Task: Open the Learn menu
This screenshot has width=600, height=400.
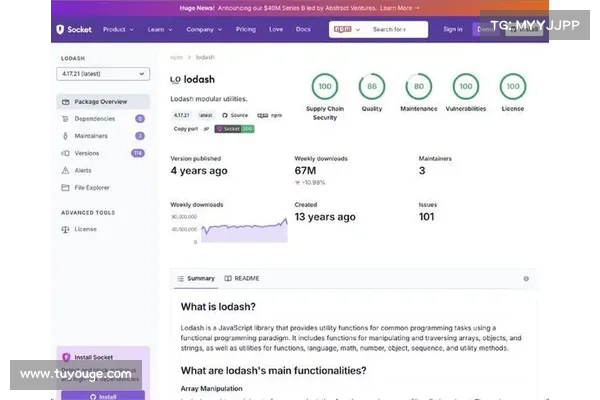Action: coord(160,29)
